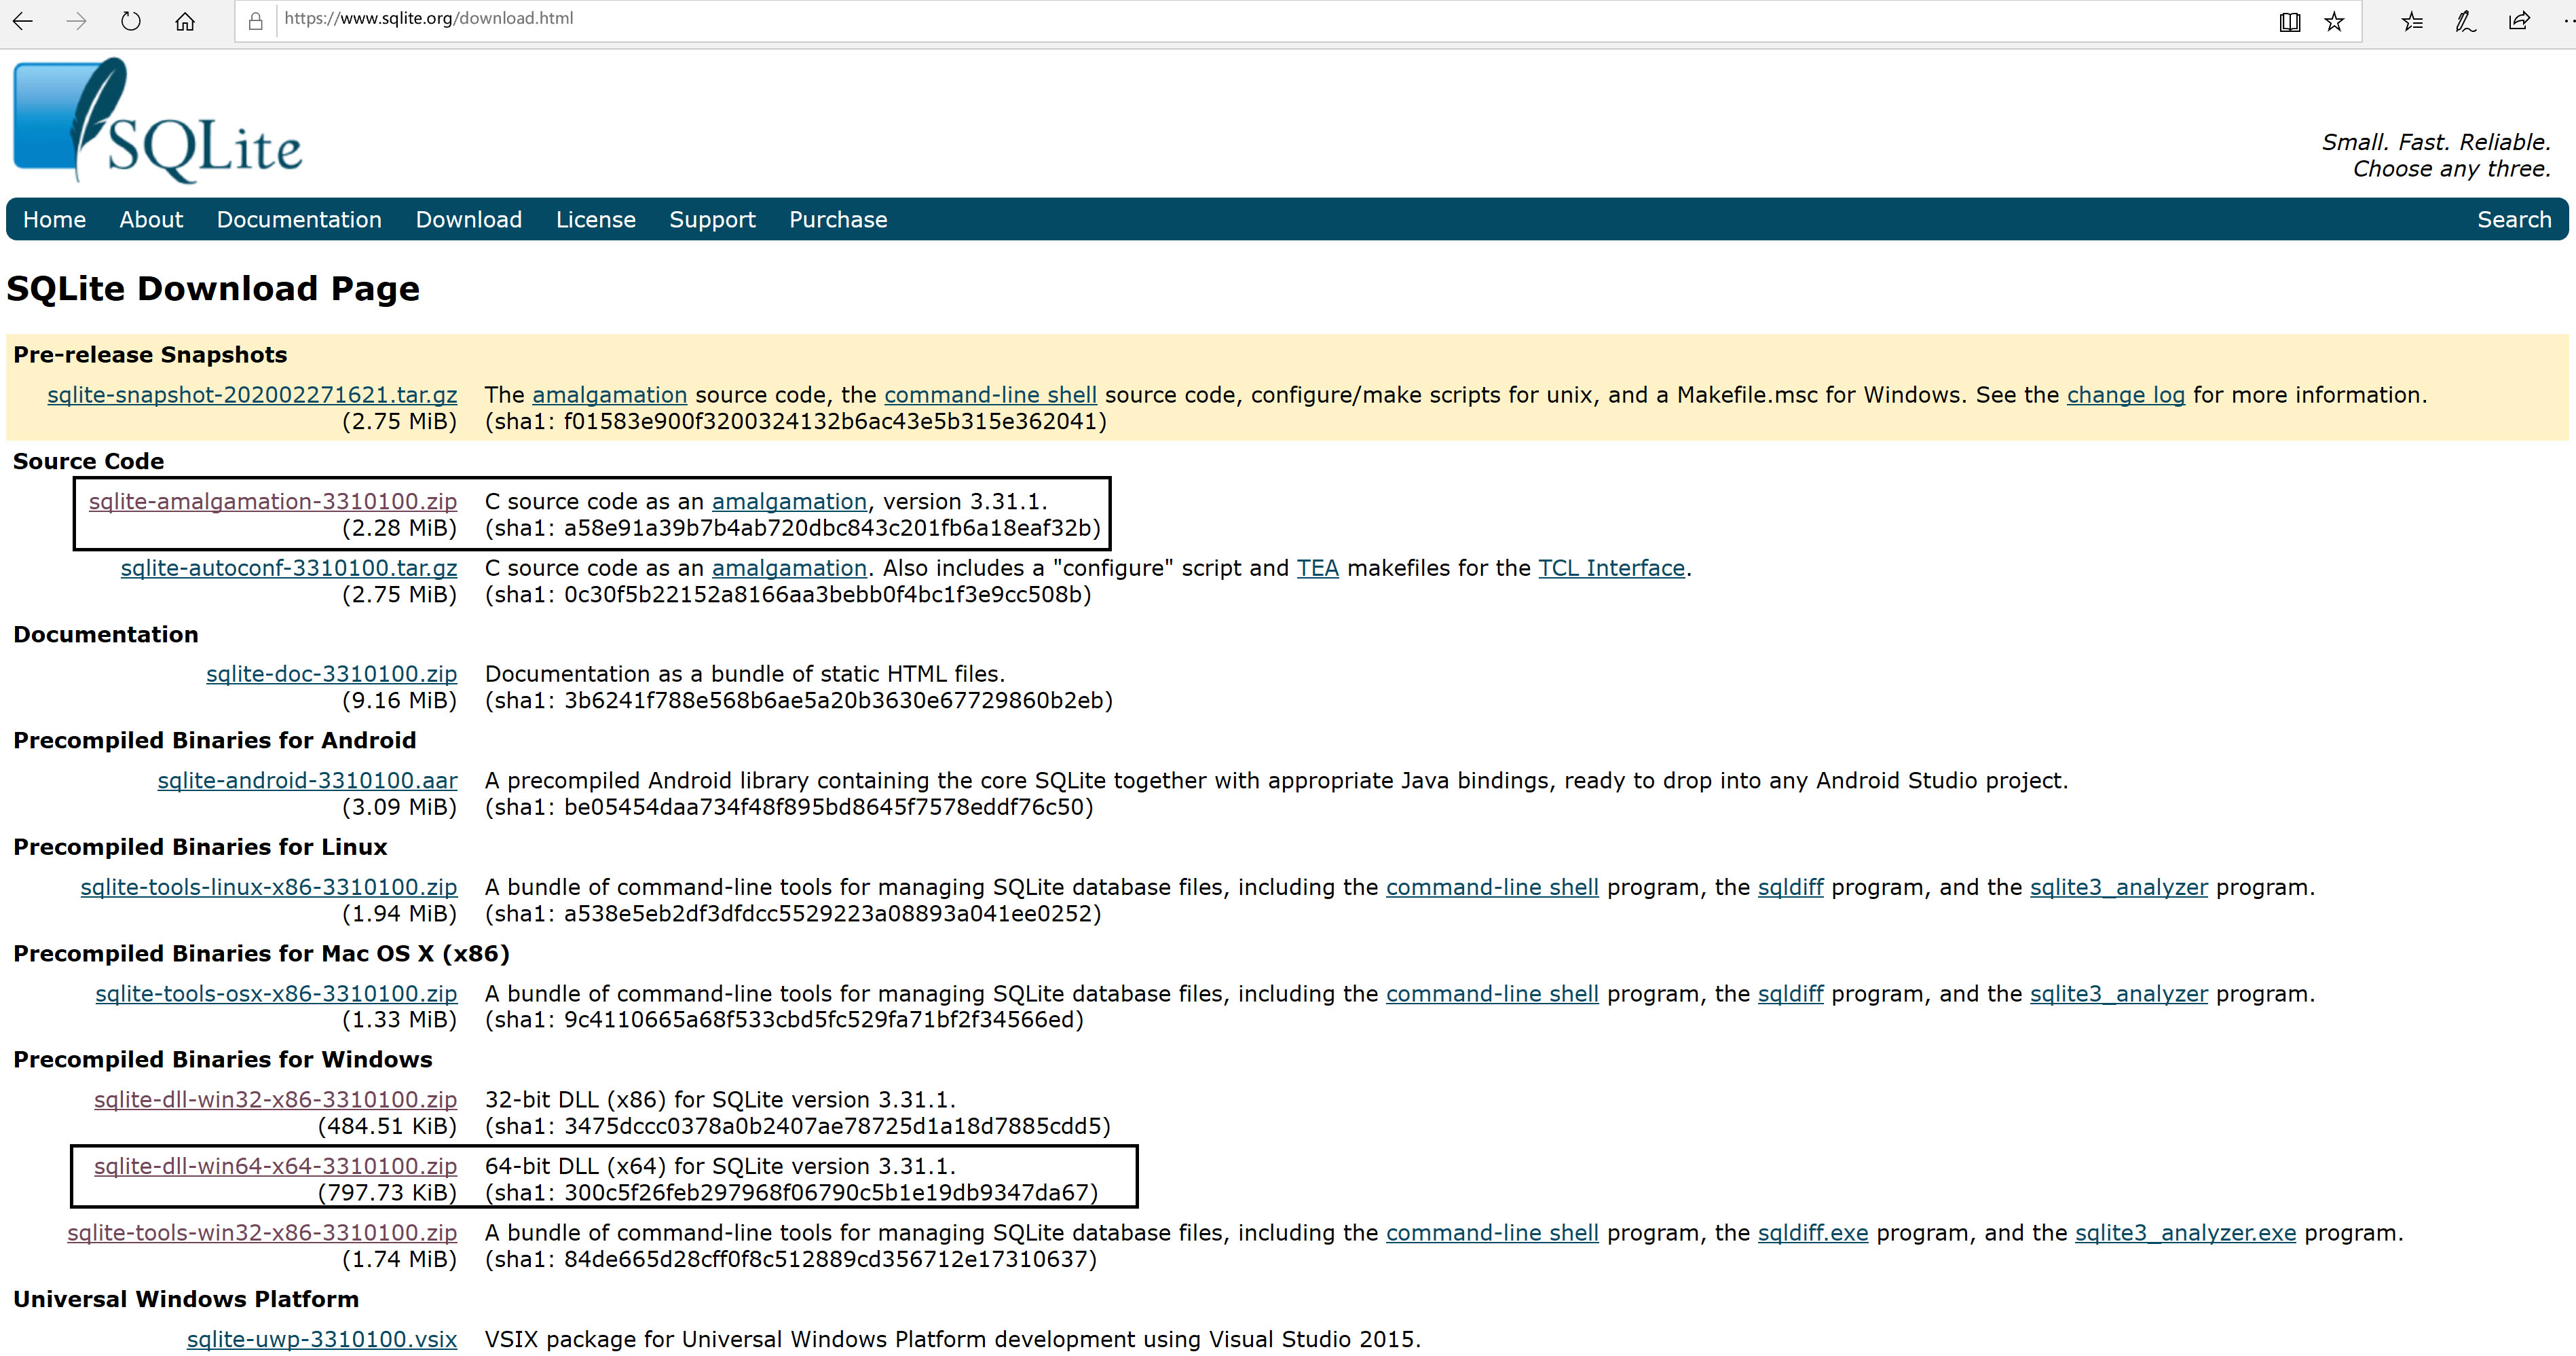Download sqlite-tools-osx-x86-3310100.zip

pyautogui.click(x=276, y=994)
